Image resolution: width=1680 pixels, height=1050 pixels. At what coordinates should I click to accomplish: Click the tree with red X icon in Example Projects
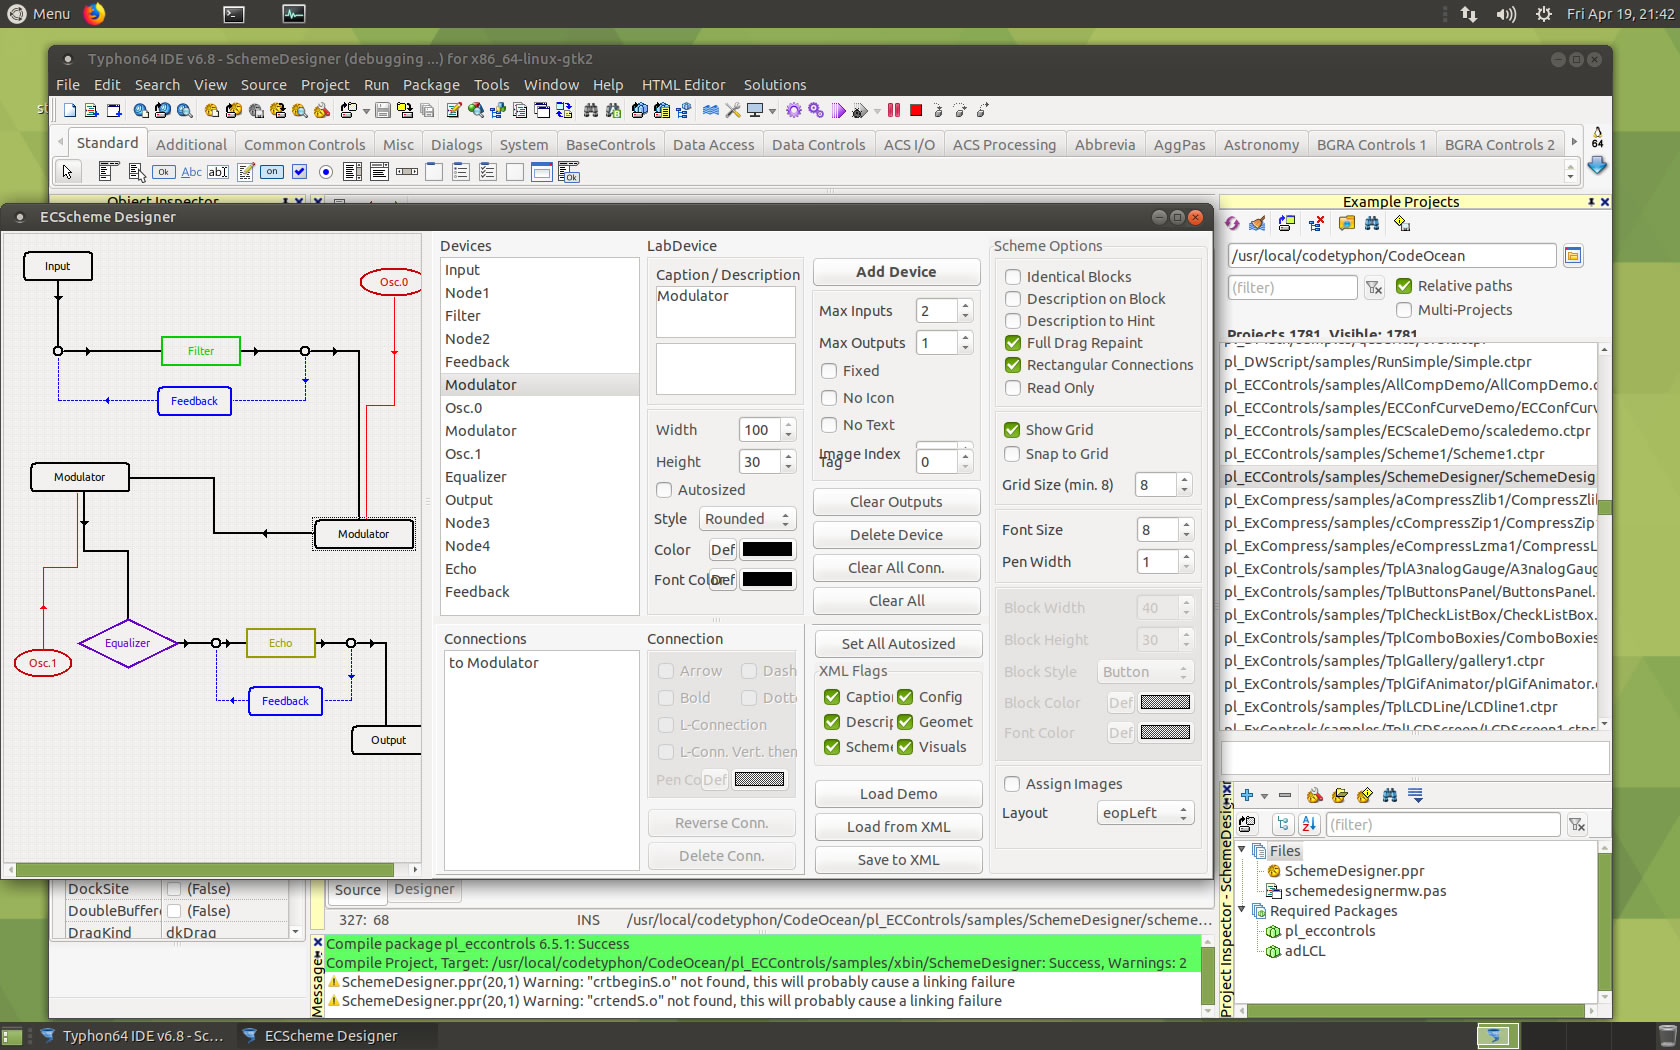(1316, 224)
